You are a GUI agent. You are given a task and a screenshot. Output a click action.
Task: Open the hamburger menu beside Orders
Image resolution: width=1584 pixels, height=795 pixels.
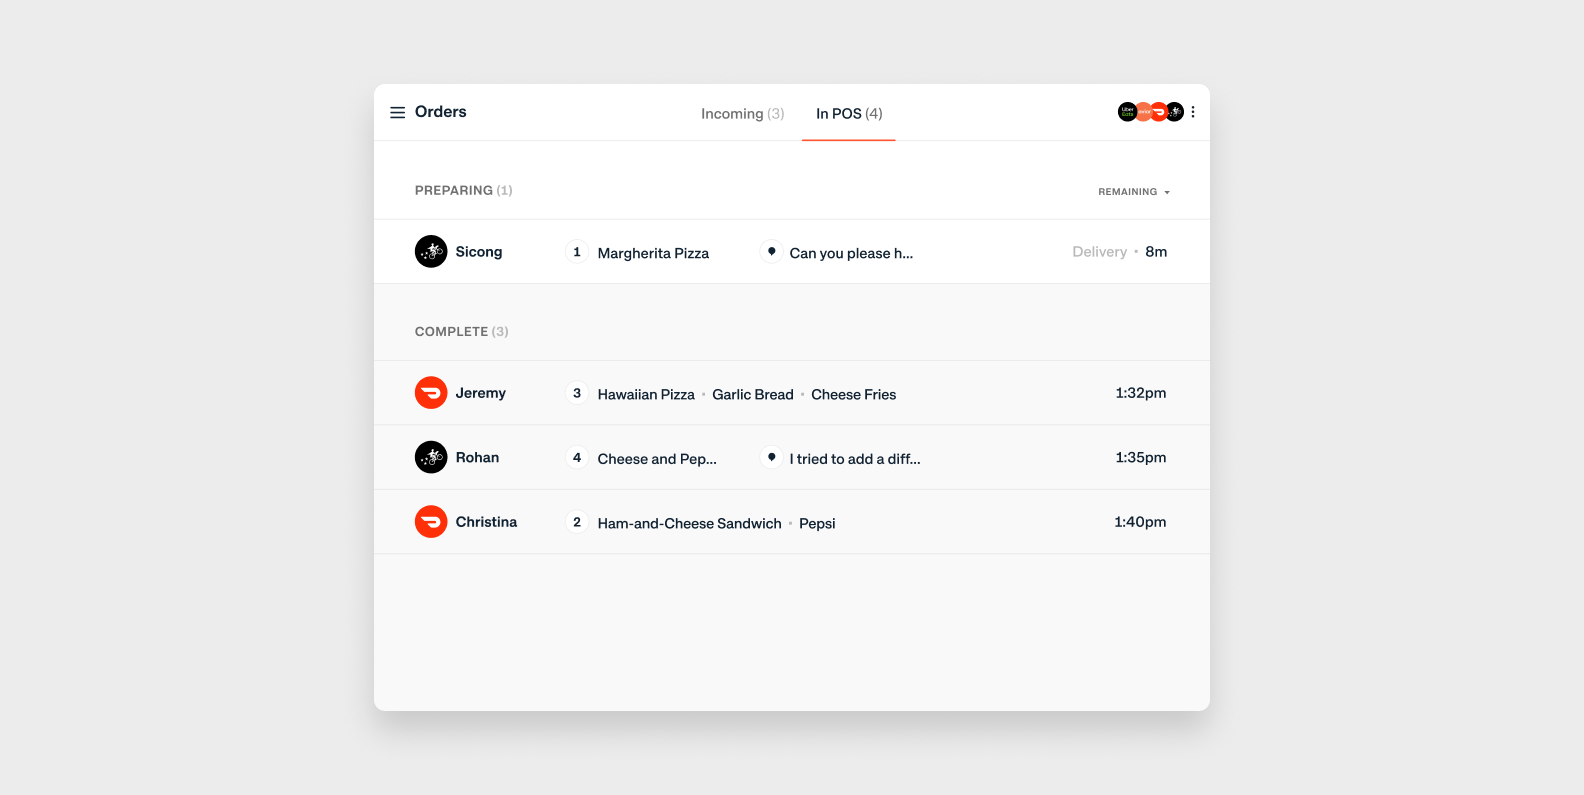397,113
